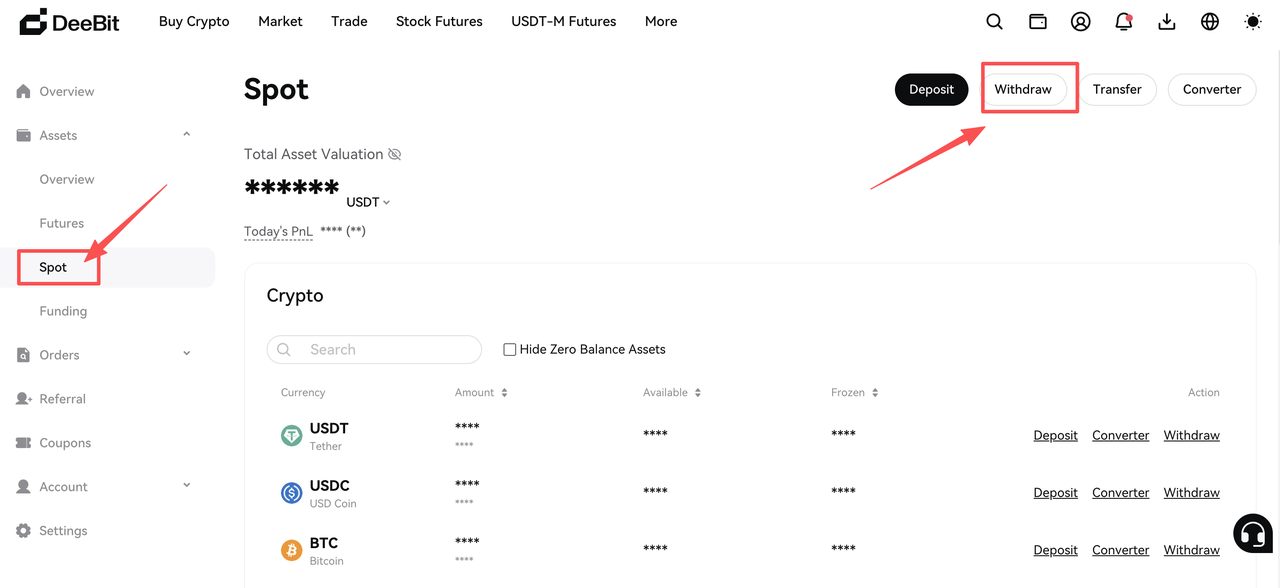Image resolution: width=1280 pixels, height=588 pixels.
Task: Open the More menu
Action: pos(661,21)
